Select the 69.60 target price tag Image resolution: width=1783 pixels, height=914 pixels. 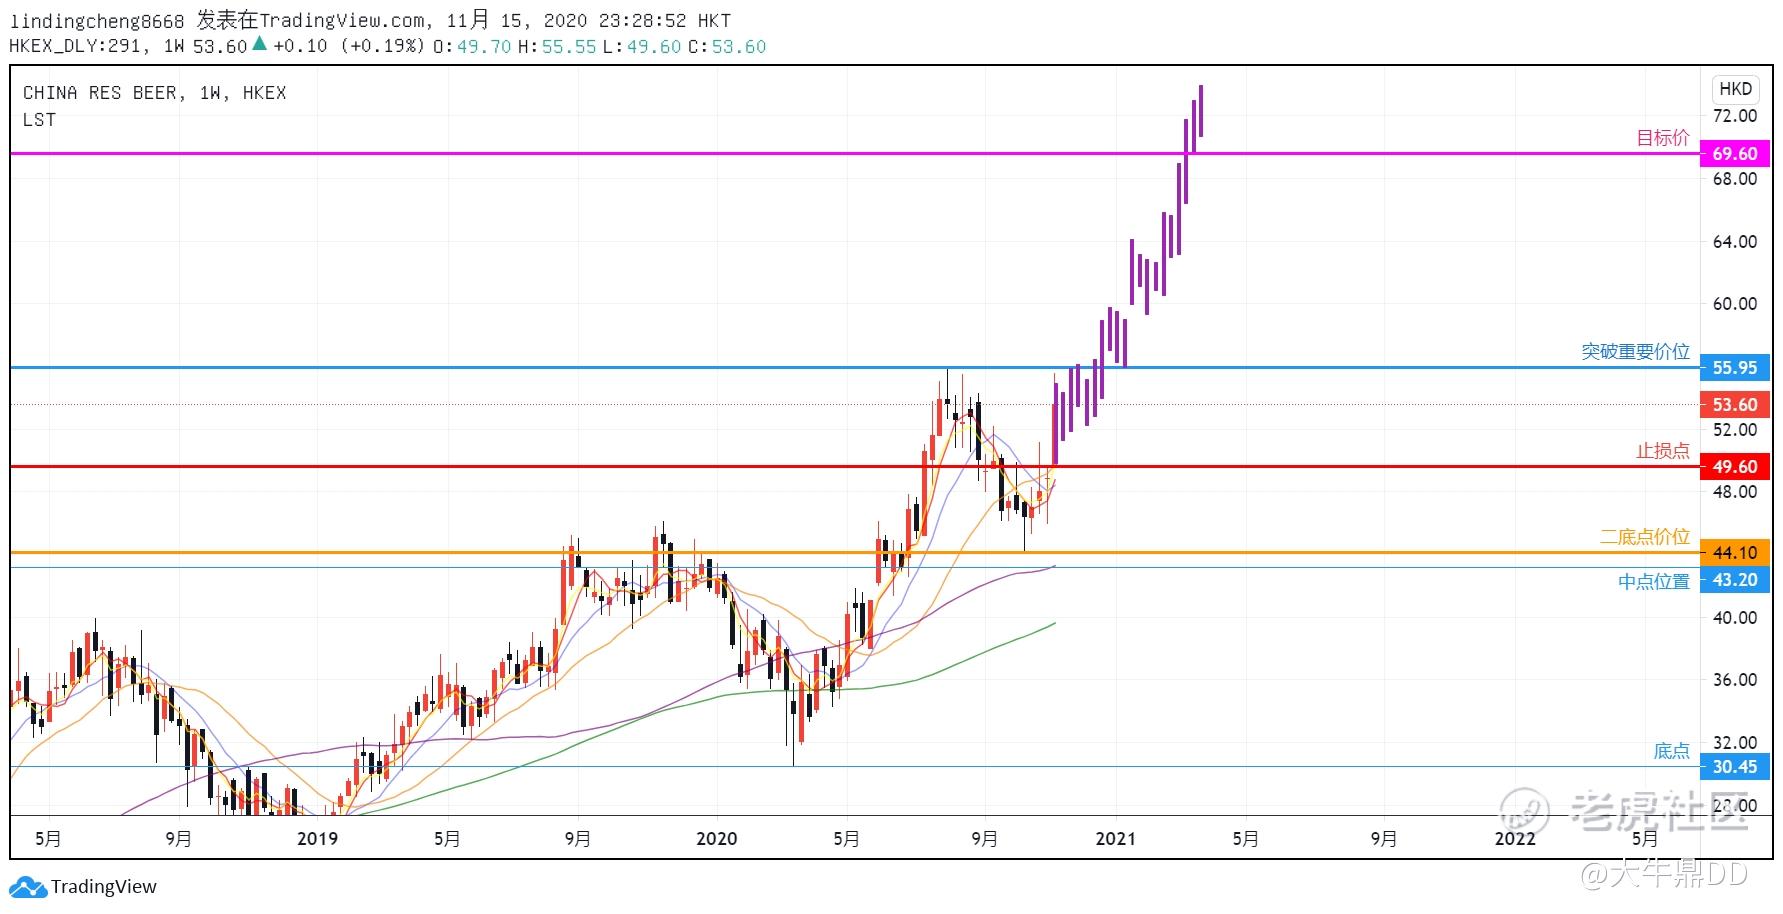[x=1735, y=154]
